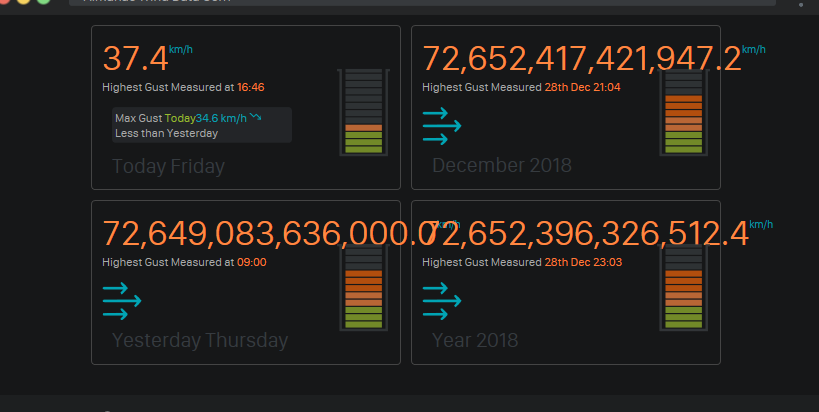Click the Max Gust Today info box
The image size is (819, 412).
click(202, 125)
